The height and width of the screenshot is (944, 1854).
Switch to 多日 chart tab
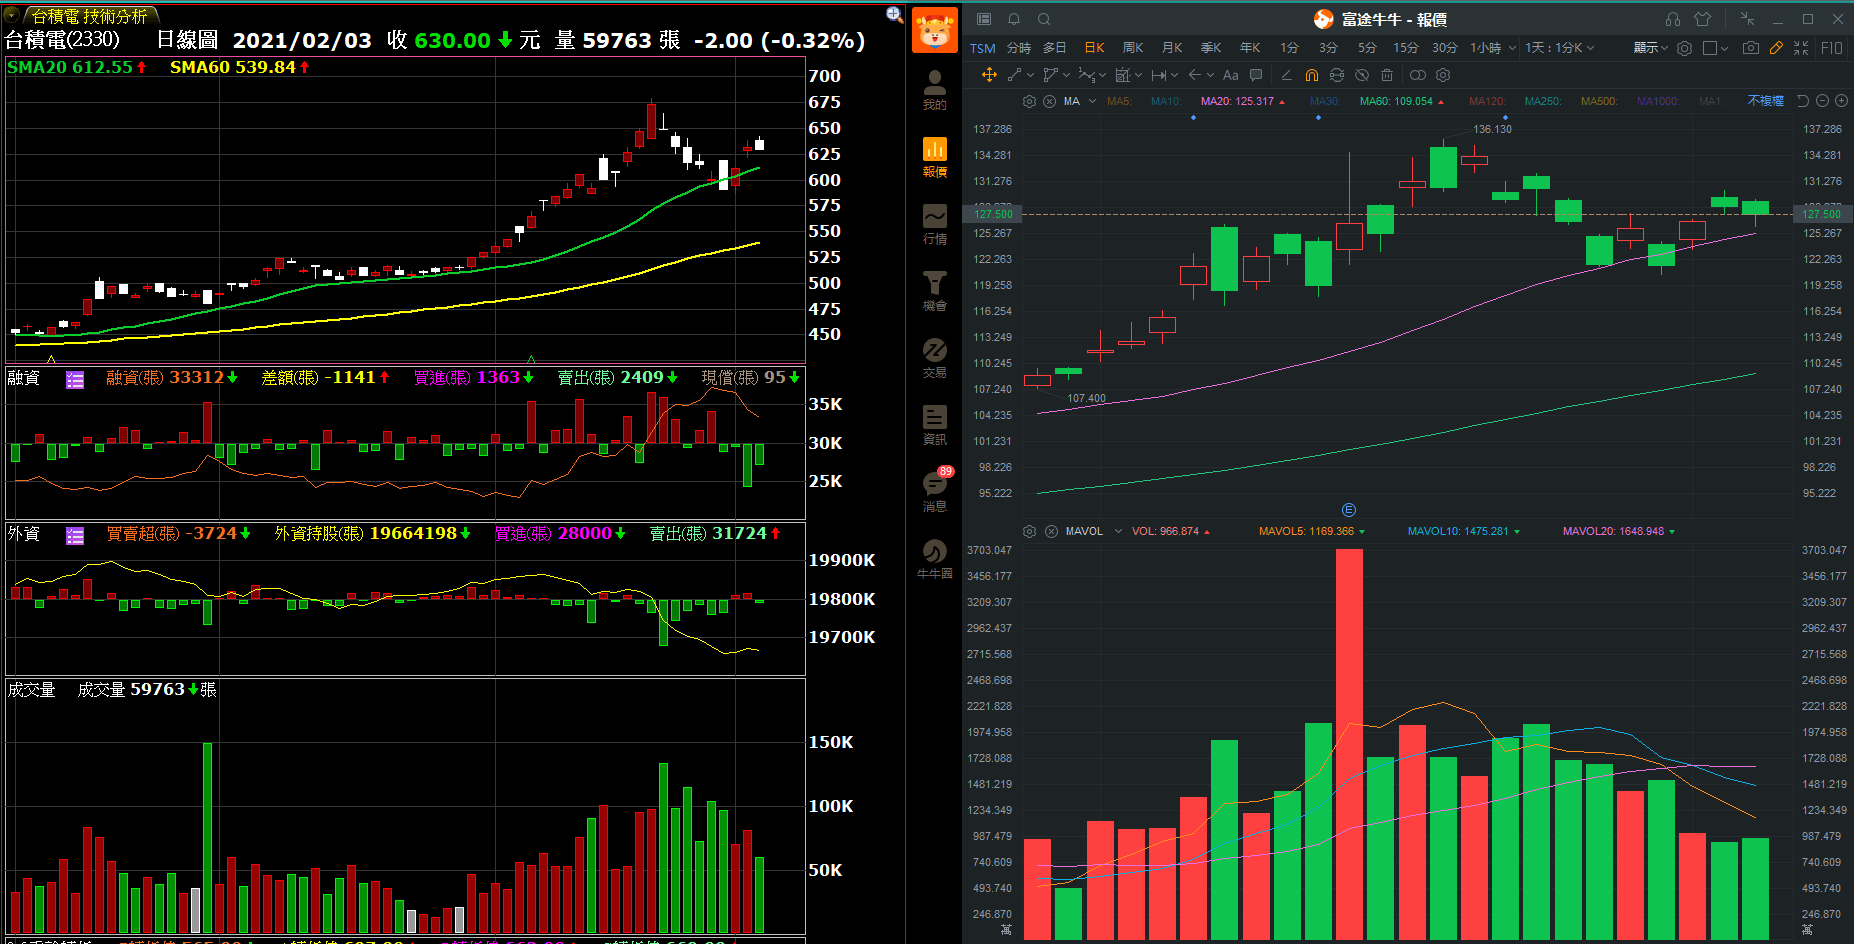tap(1055, 48)
